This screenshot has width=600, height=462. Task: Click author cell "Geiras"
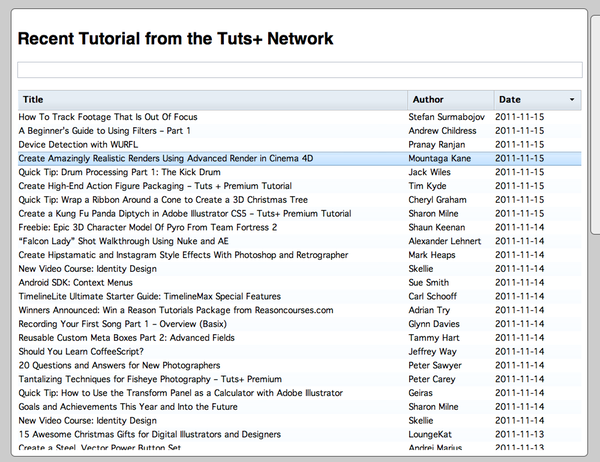coord(421,393)
